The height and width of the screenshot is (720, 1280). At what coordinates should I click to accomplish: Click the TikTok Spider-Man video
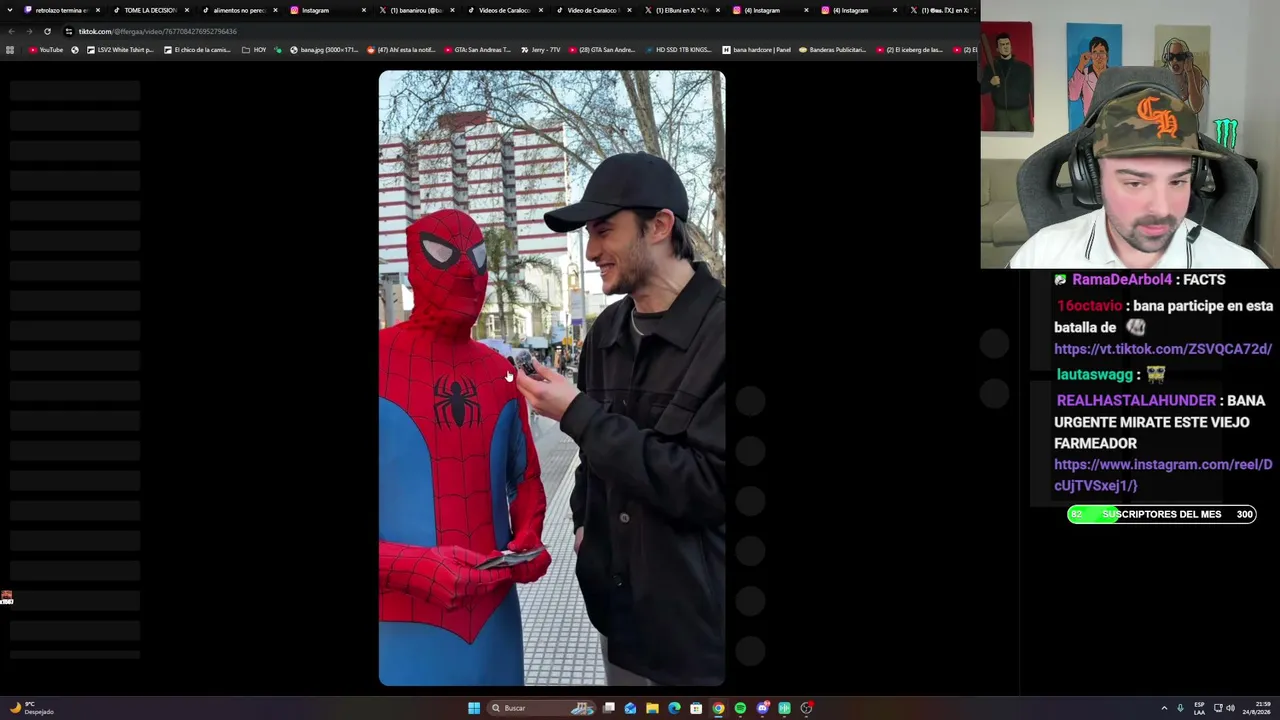552,378
